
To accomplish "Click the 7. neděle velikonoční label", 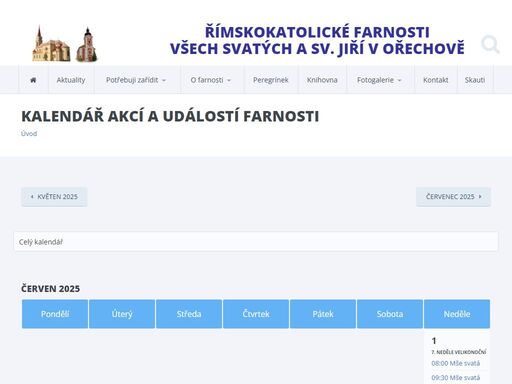I will 459,352.
